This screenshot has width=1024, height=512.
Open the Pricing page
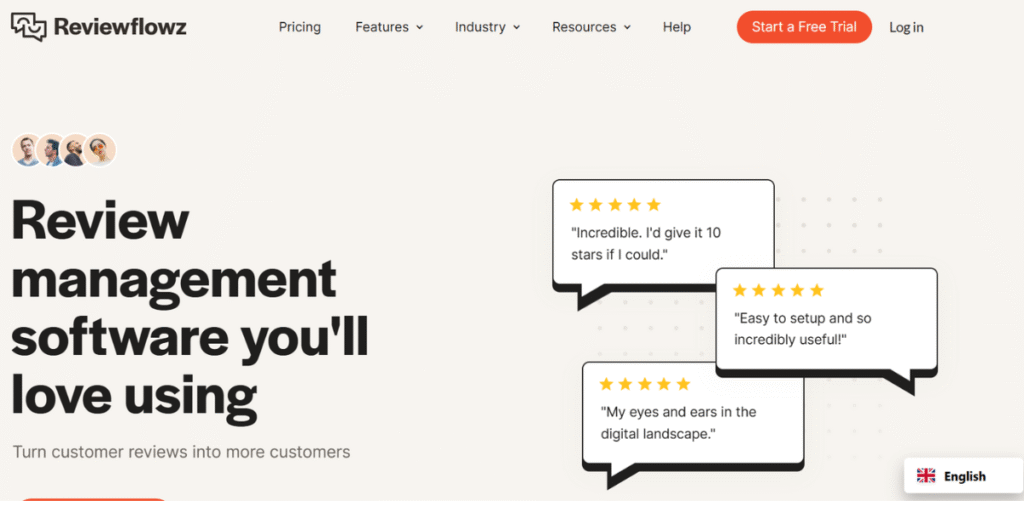pyautogui.click(x=300, y=27)
